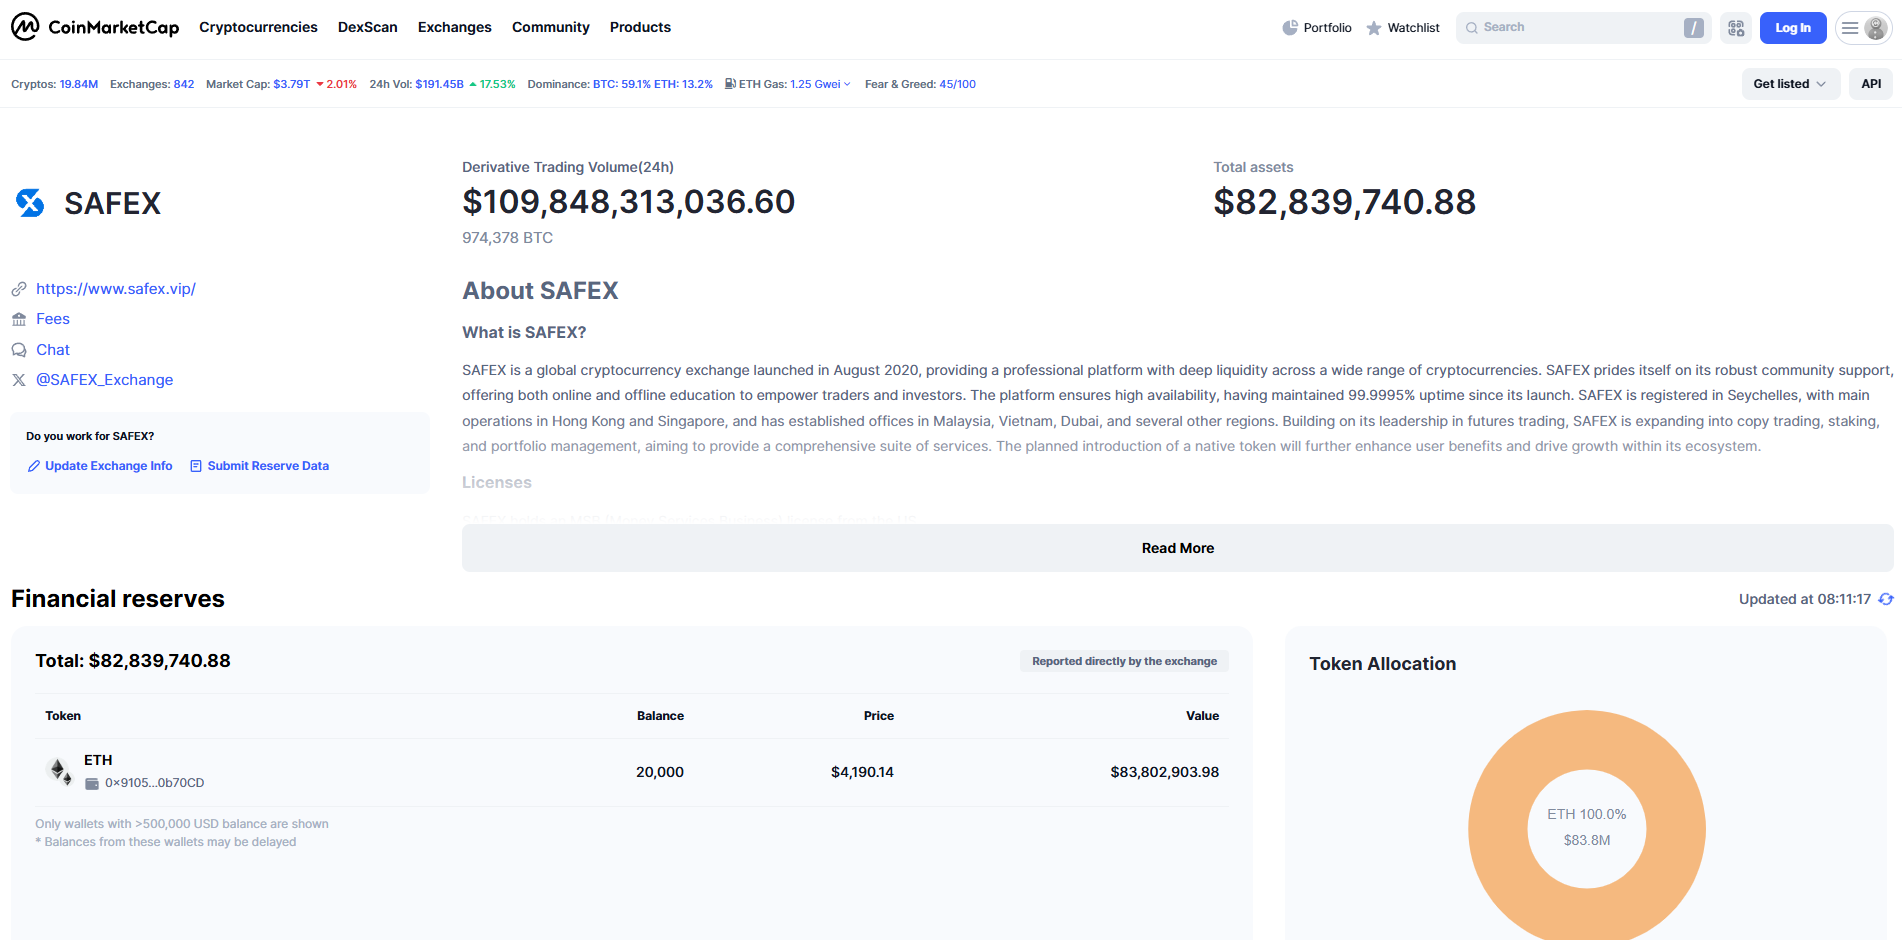Viewport: 1902px width, 940px height.
Task: Click the Fear & Greed 45/100 stat
Action: pos(920,84)
